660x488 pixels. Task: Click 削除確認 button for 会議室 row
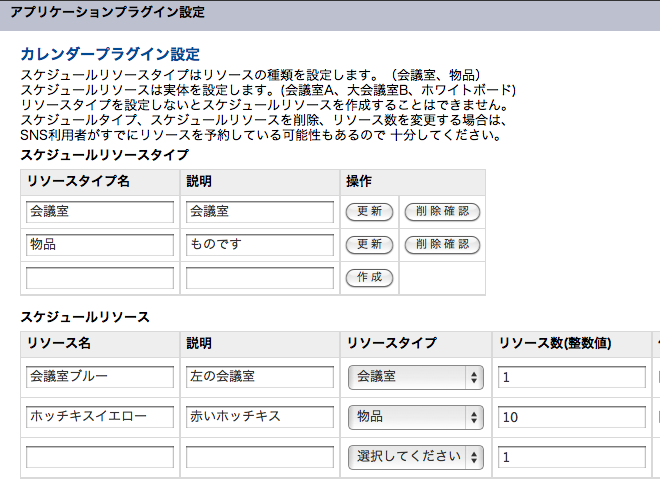[441, 212]
